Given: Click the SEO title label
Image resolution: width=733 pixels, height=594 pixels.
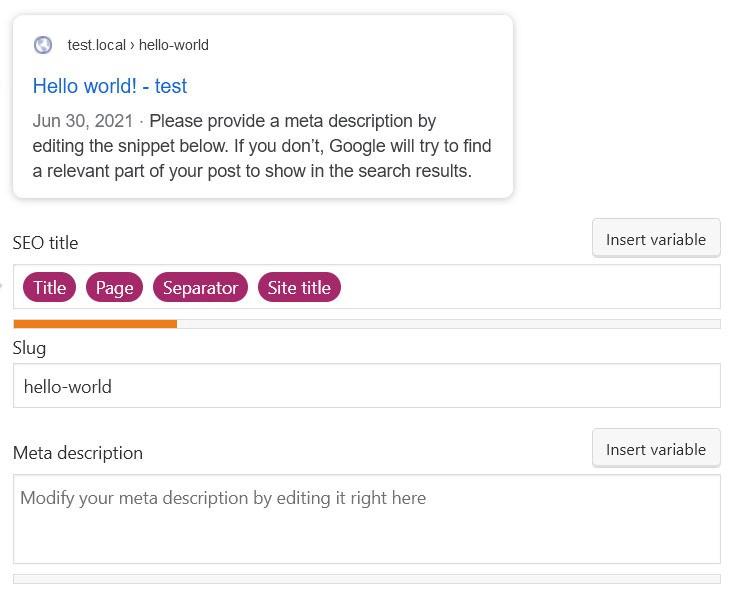Looking at the screenshot, I should (x=45, y=243).
